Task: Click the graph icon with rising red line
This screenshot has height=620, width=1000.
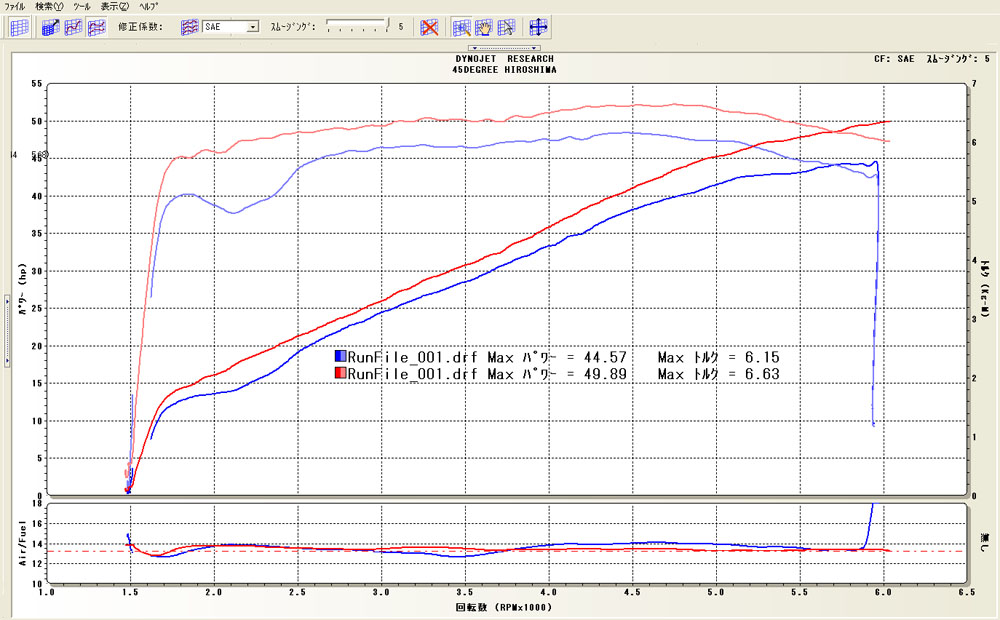Action: [x=73, y=27]
